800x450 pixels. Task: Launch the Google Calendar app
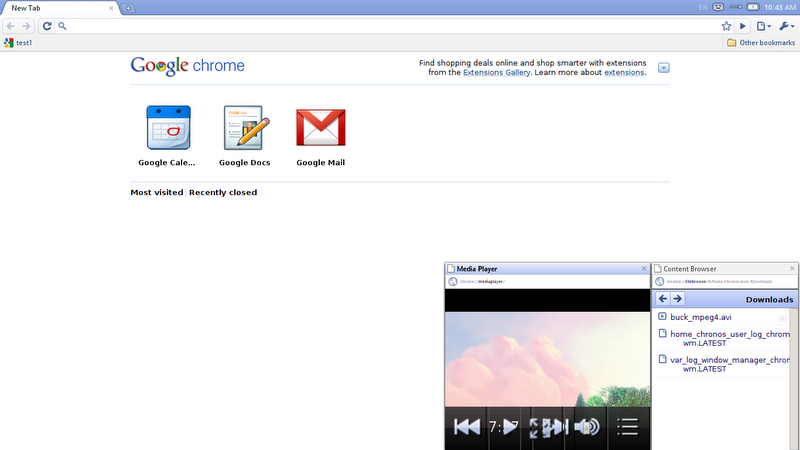[x=168, y=136]
